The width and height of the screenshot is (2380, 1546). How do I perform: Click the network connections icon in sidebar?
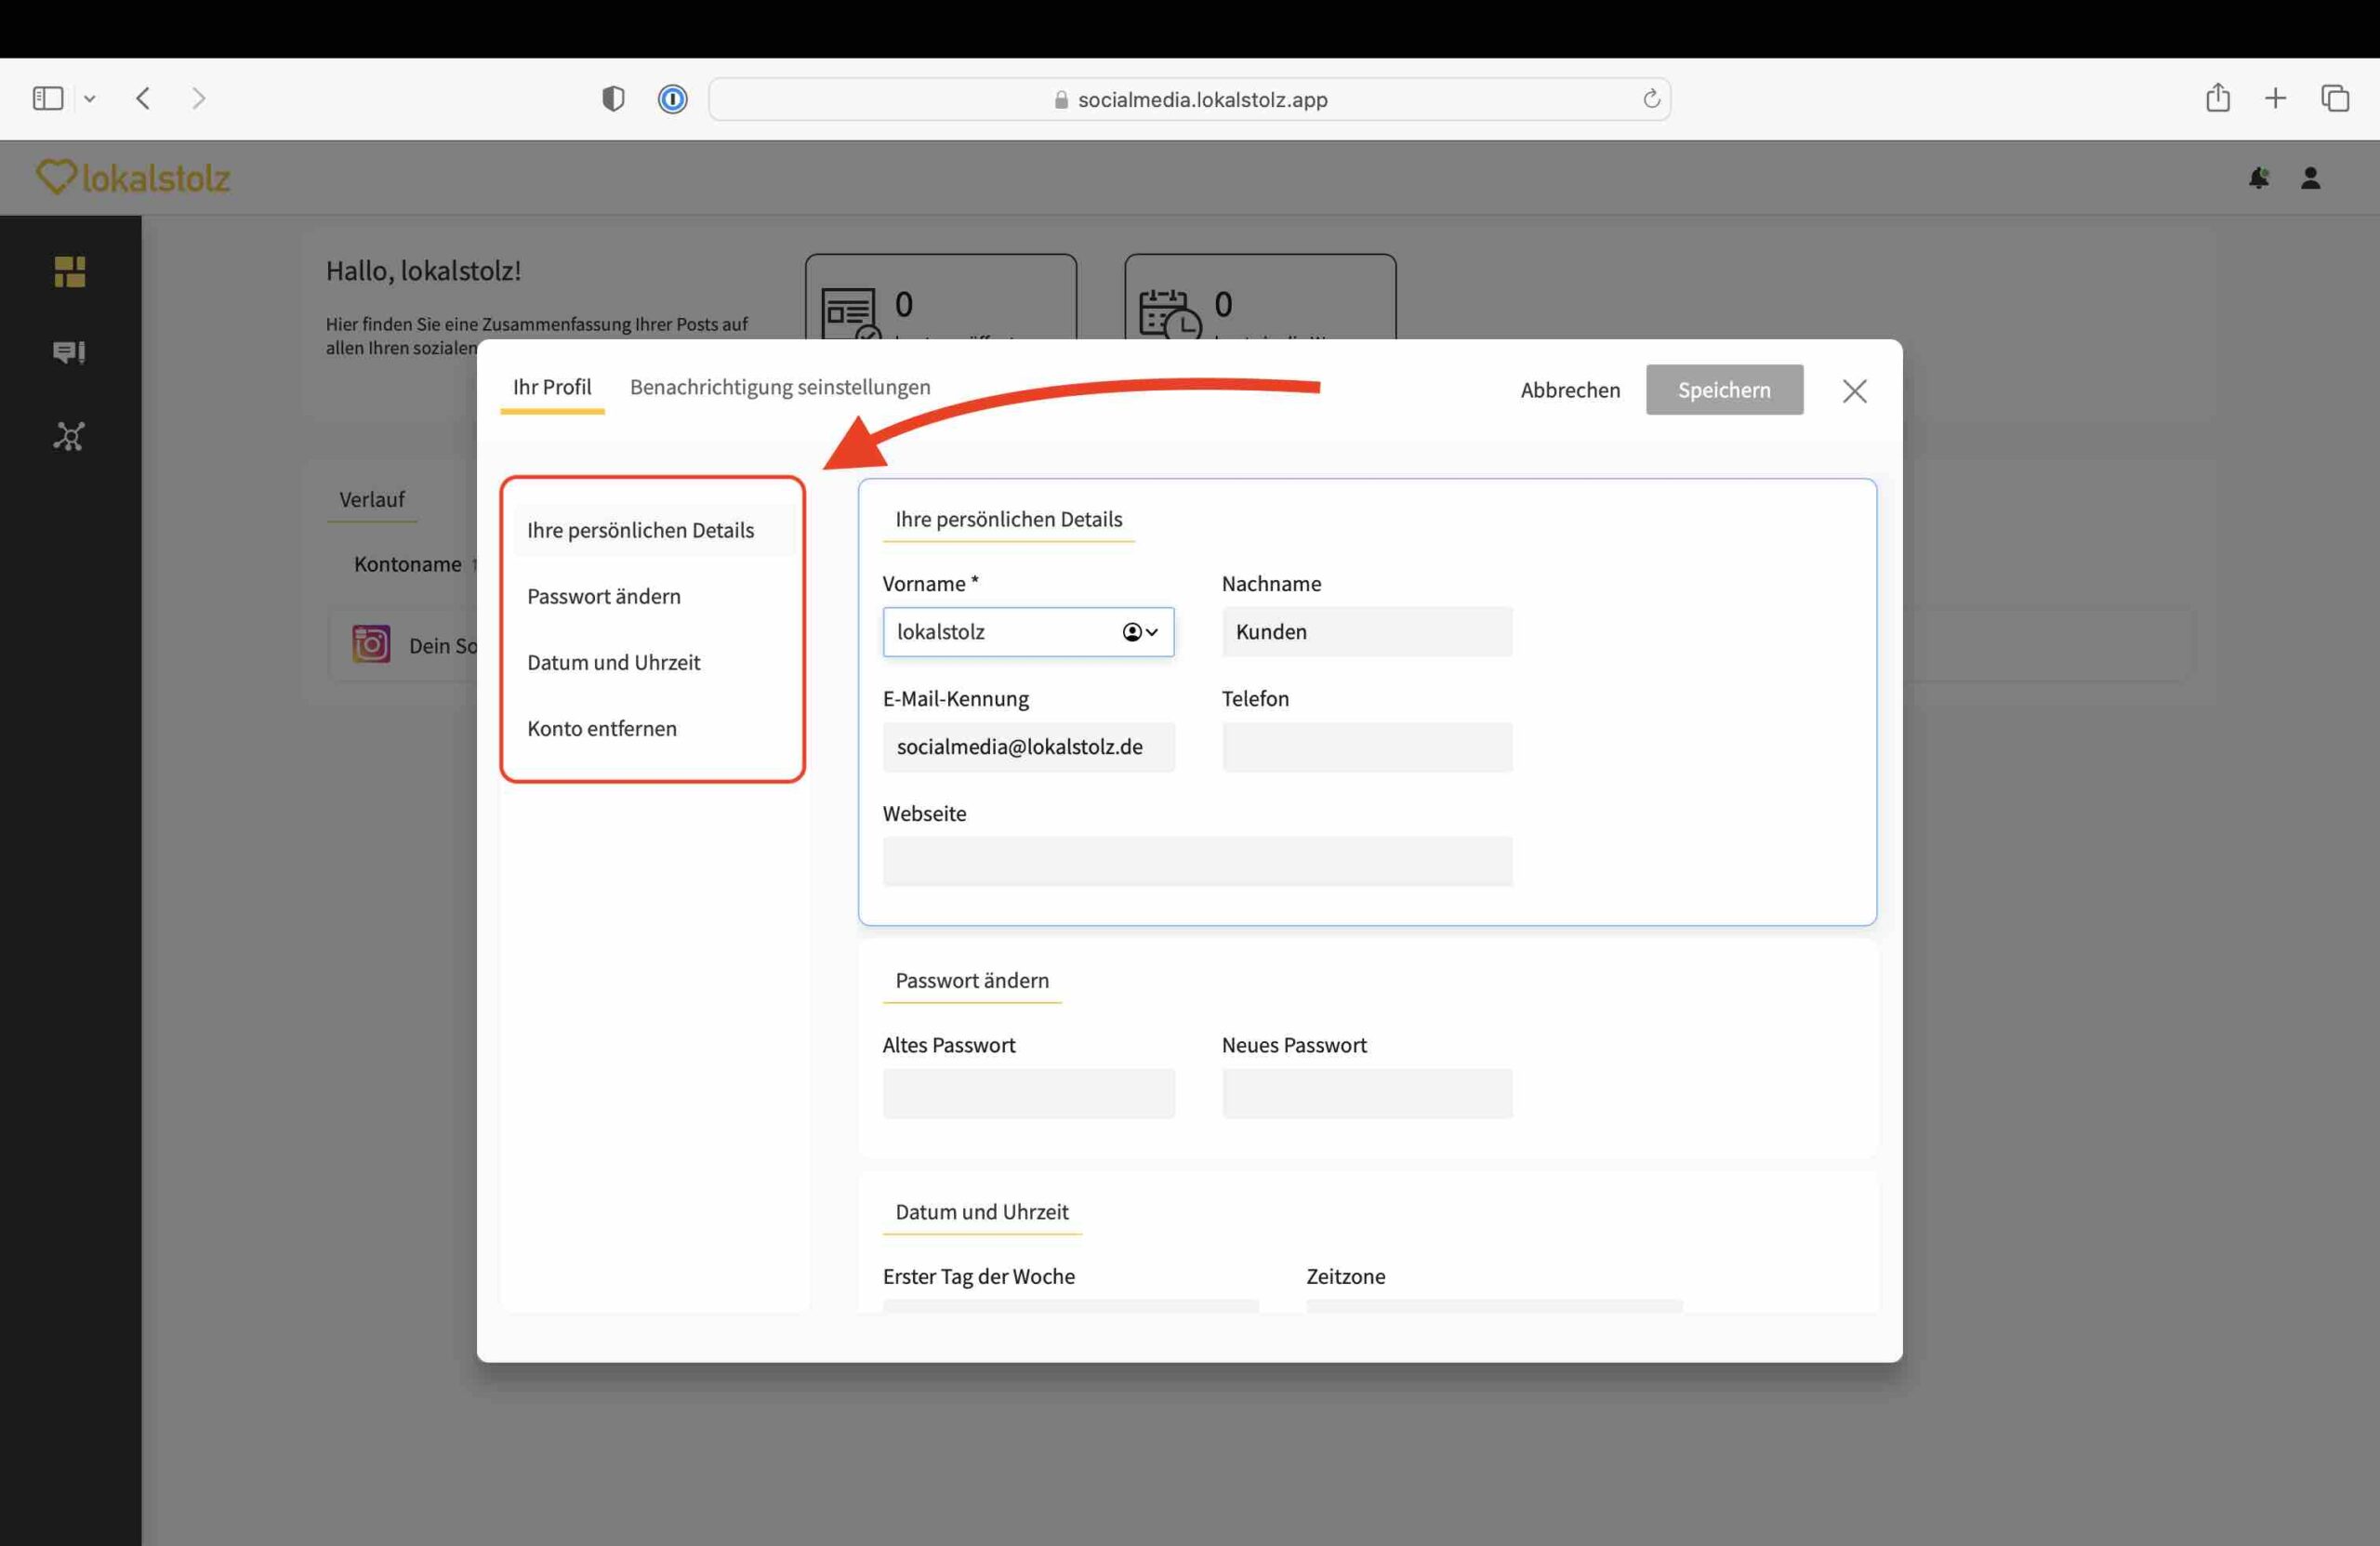[x=69, y=436]
